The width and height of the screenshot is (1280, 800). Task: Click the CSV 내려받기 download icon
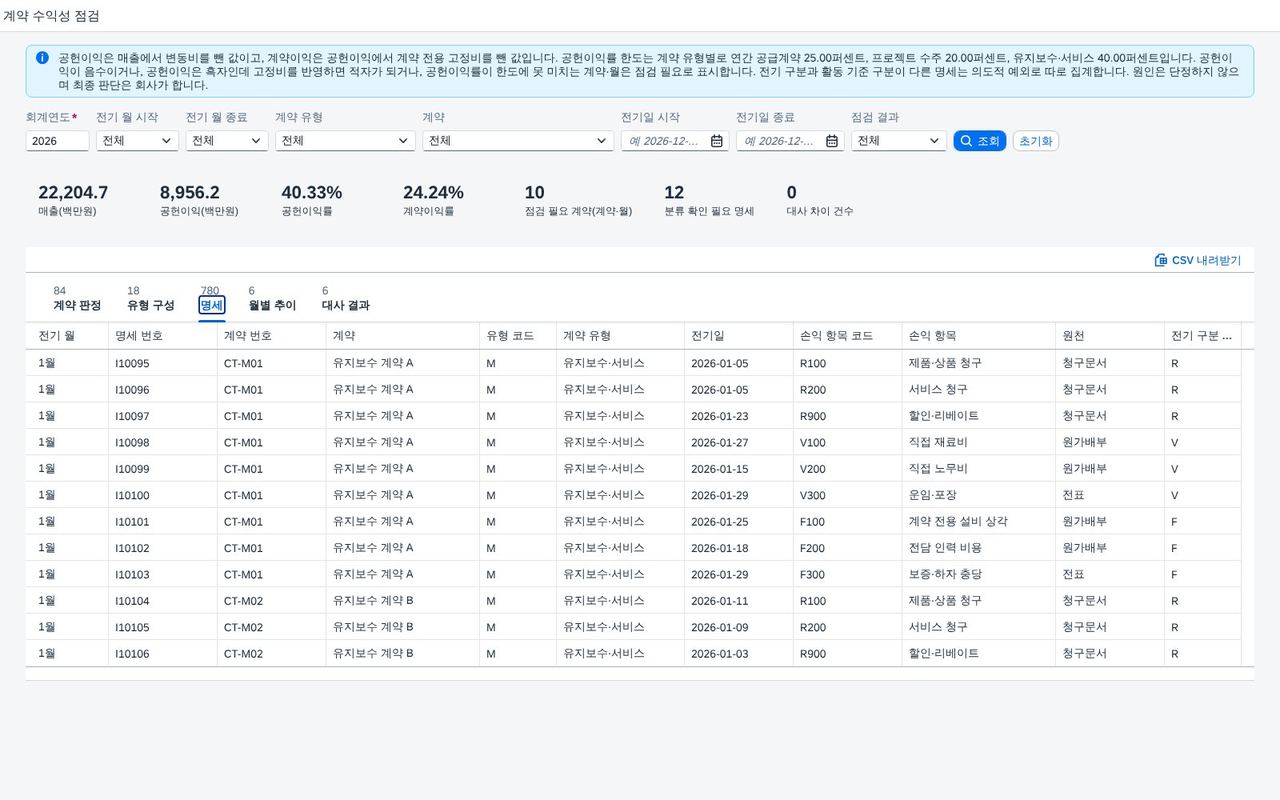pos(1161,260)
